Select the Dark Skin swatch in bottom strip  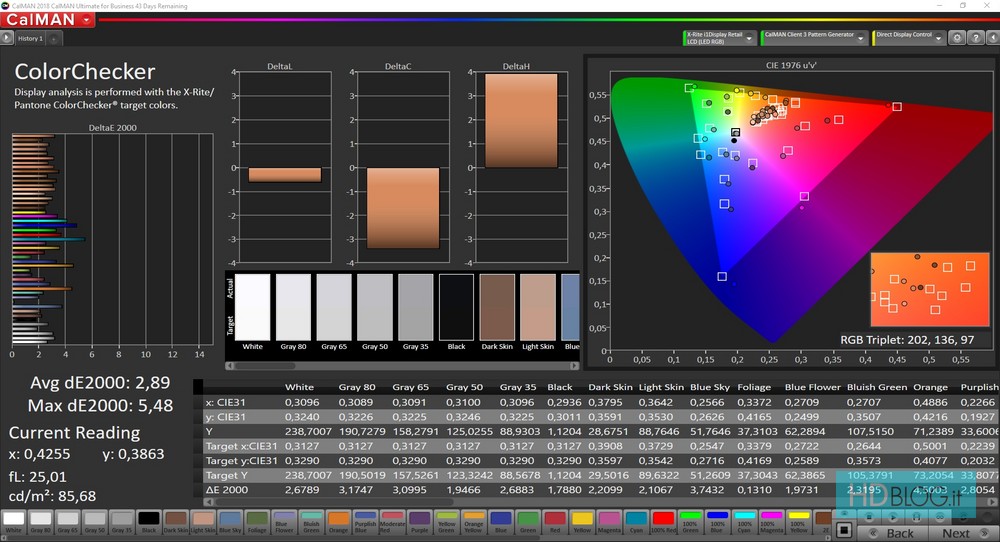tap(176, 522)
